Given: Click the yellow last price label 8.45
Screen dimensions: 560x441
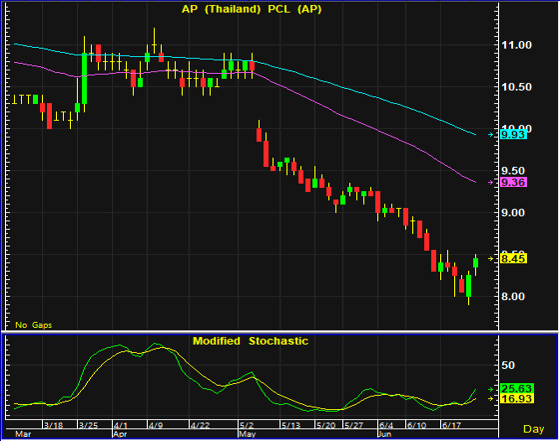Looking at the screenshot, I should [513, 259].
